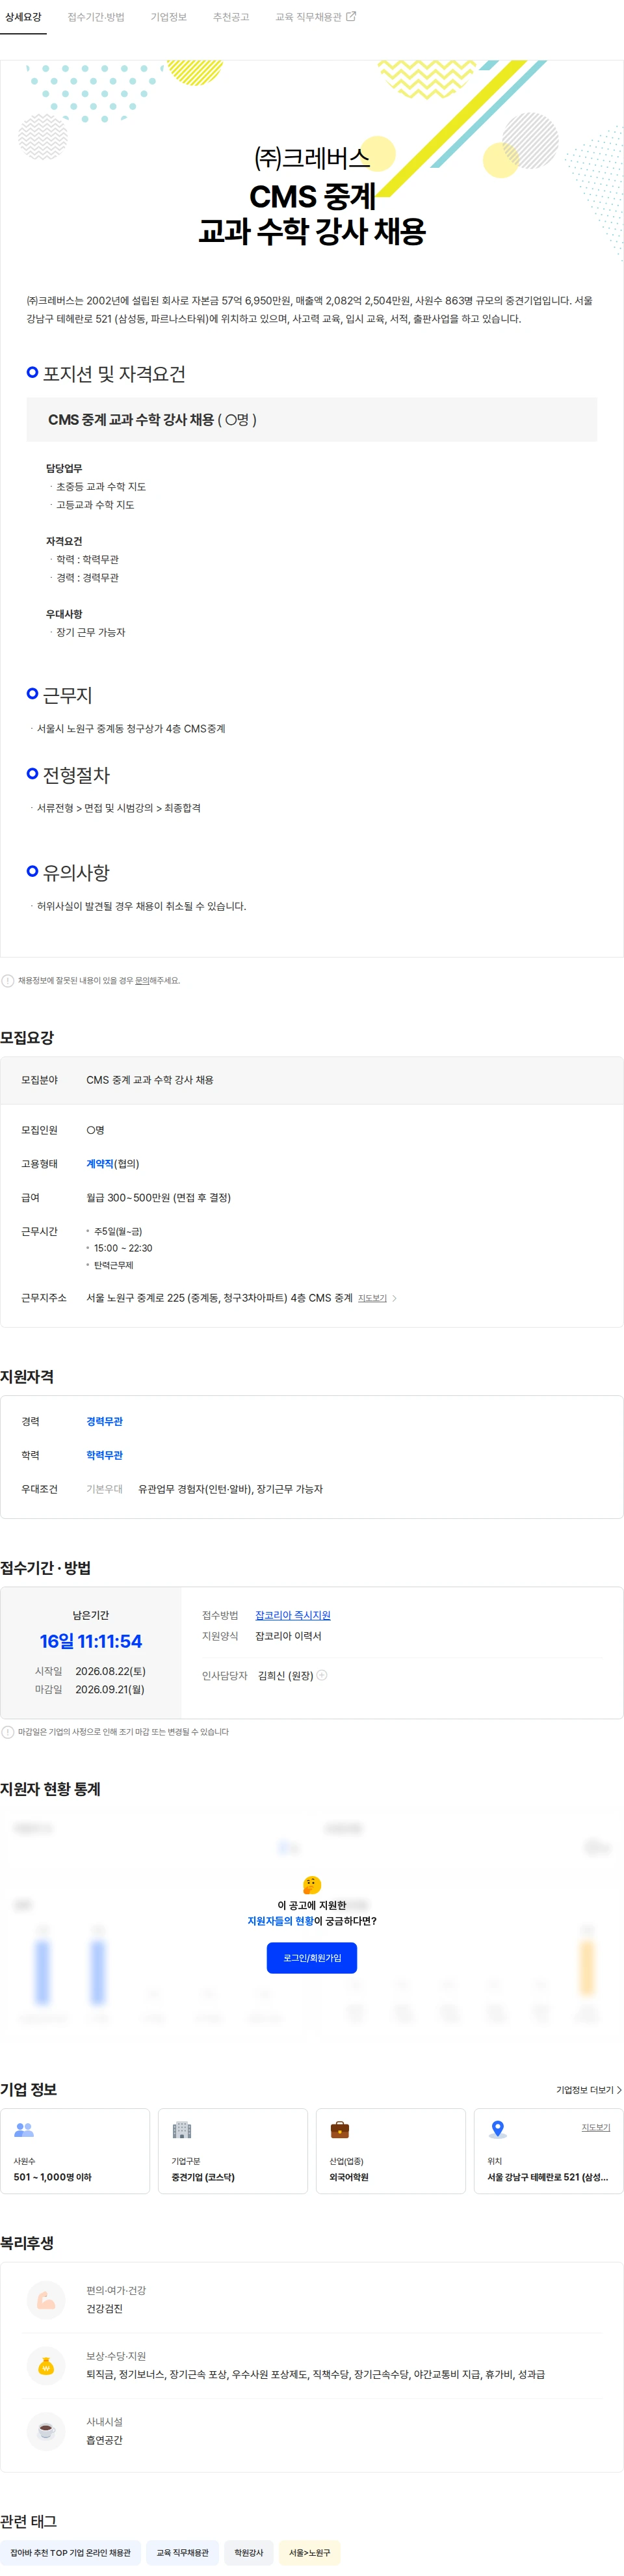624x2576 pixels.
Task: Click the info icon beside 채용정보 notice
Action: pos(8,980)
